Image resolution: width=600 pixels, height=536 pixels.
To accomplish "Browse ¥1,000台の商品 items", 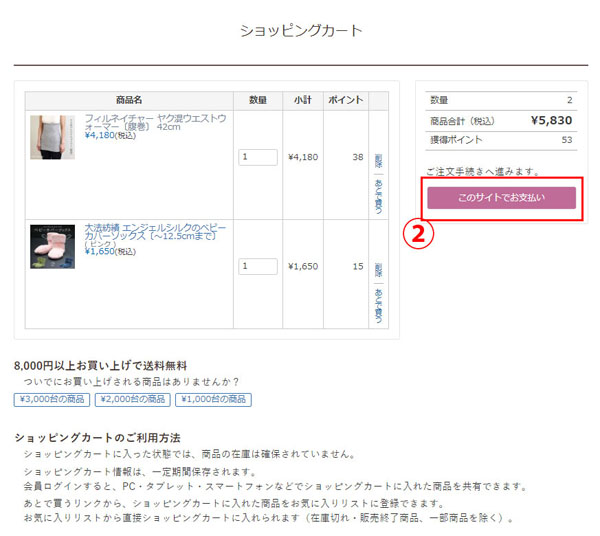I will pos(213,400).
